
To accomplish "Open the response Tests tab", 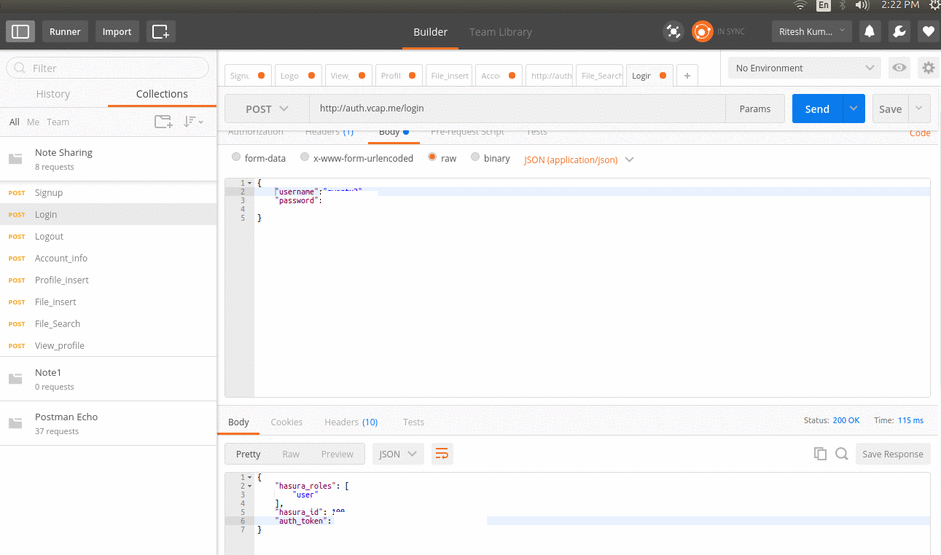I will (413, 422).
